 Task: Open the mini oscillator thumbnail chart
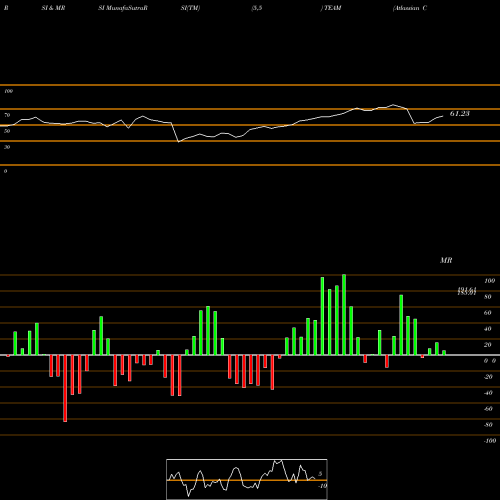click(247, 479)
